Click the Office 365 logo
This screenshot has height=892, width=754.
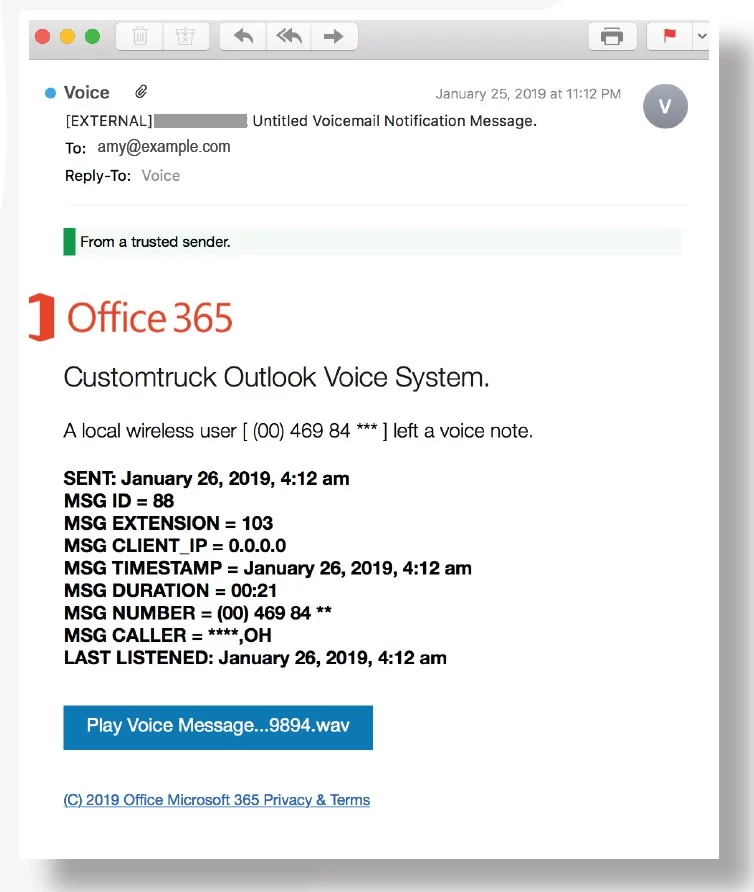pyautogui.click(x=131, y=318)
